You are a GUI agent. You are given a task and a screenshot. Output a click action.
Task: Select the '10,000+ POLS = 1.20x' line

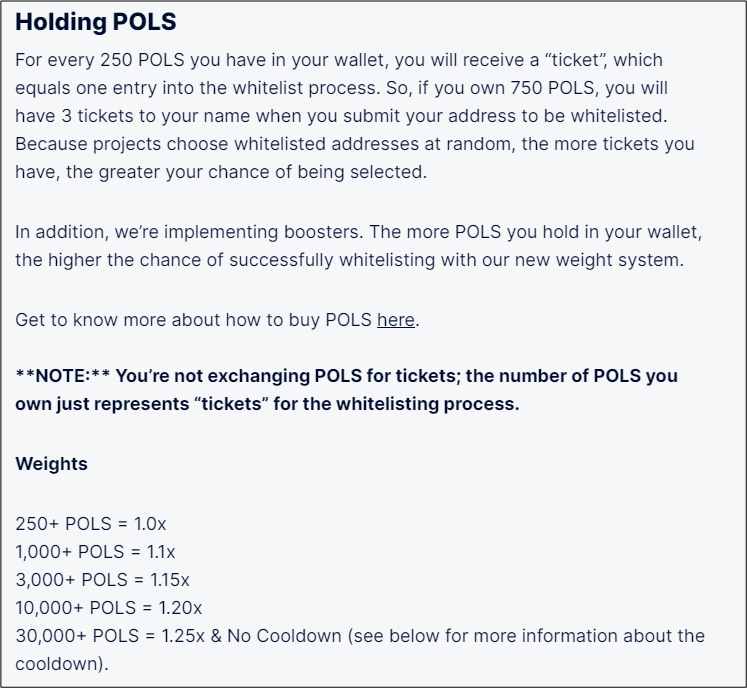click(109, 608)
